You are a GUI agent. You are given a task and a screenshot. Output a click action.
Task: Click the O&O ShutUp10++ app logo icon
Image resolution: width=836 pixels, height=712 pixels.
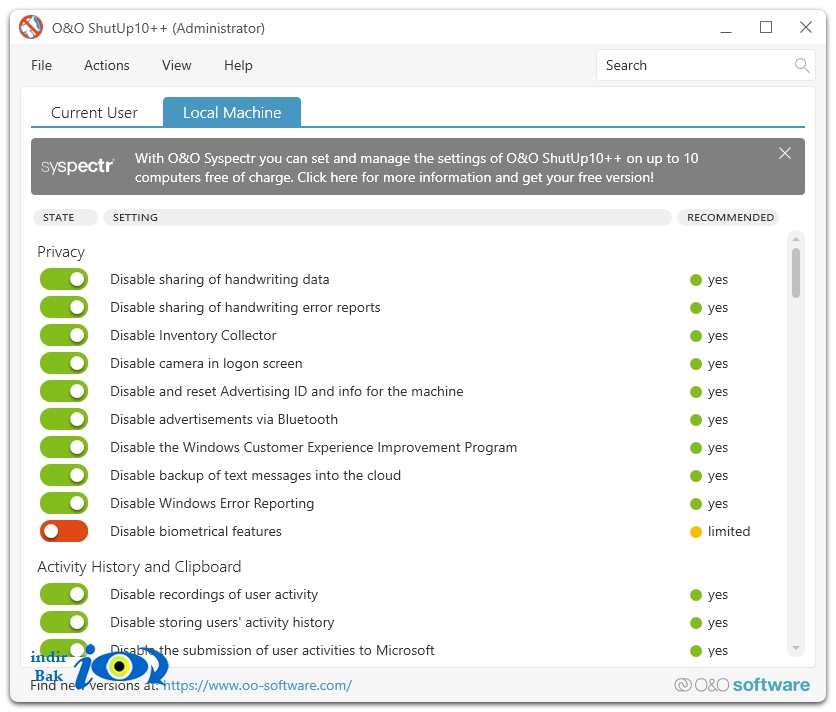31,27
